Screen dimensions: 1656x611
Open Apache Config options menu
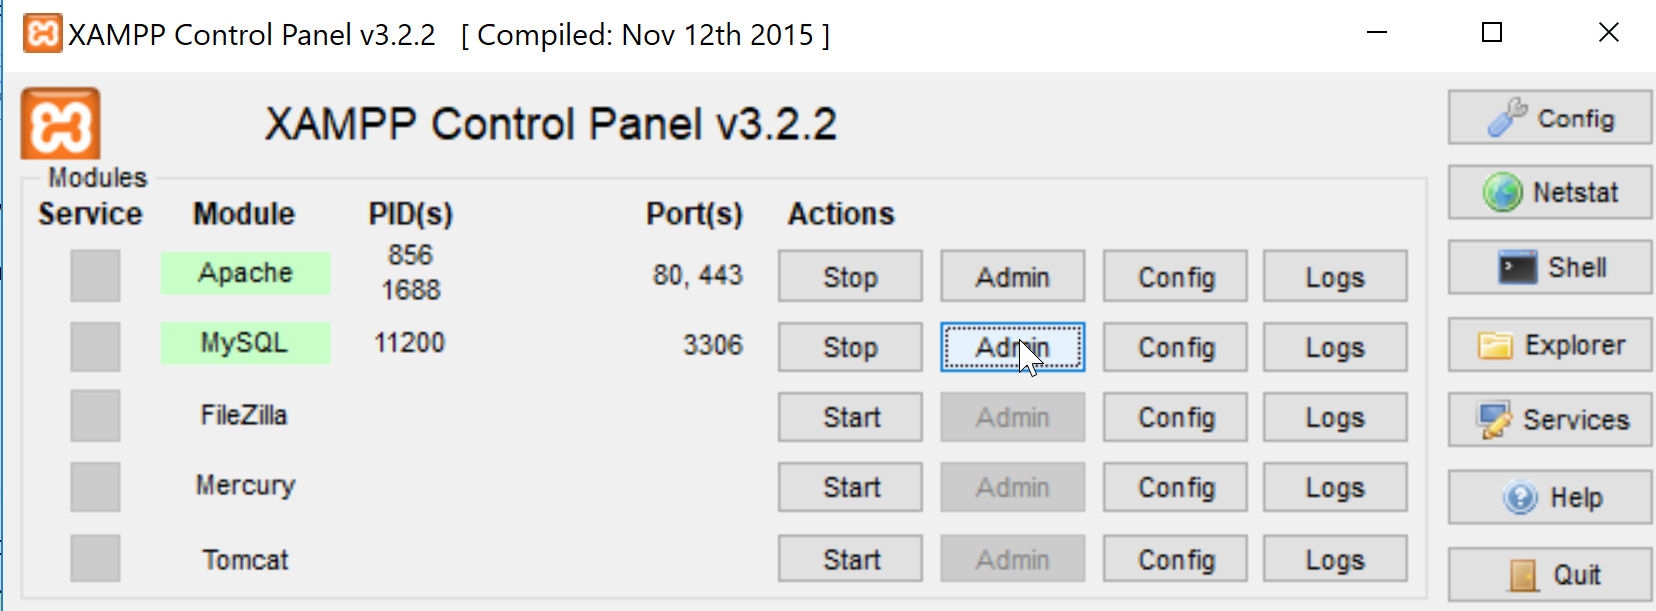(1175, 276)
